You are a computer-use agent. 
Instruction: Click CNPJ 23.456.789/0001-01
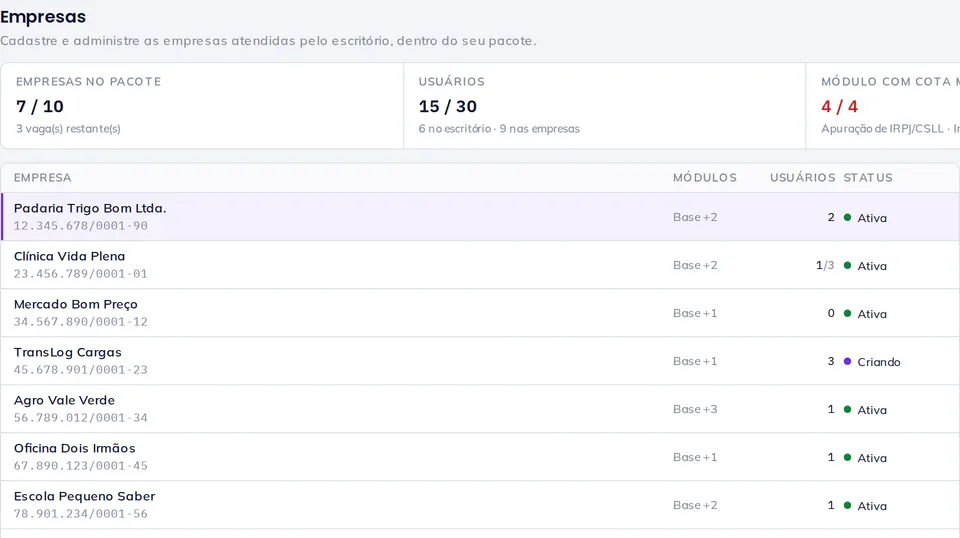click(81, 274)
